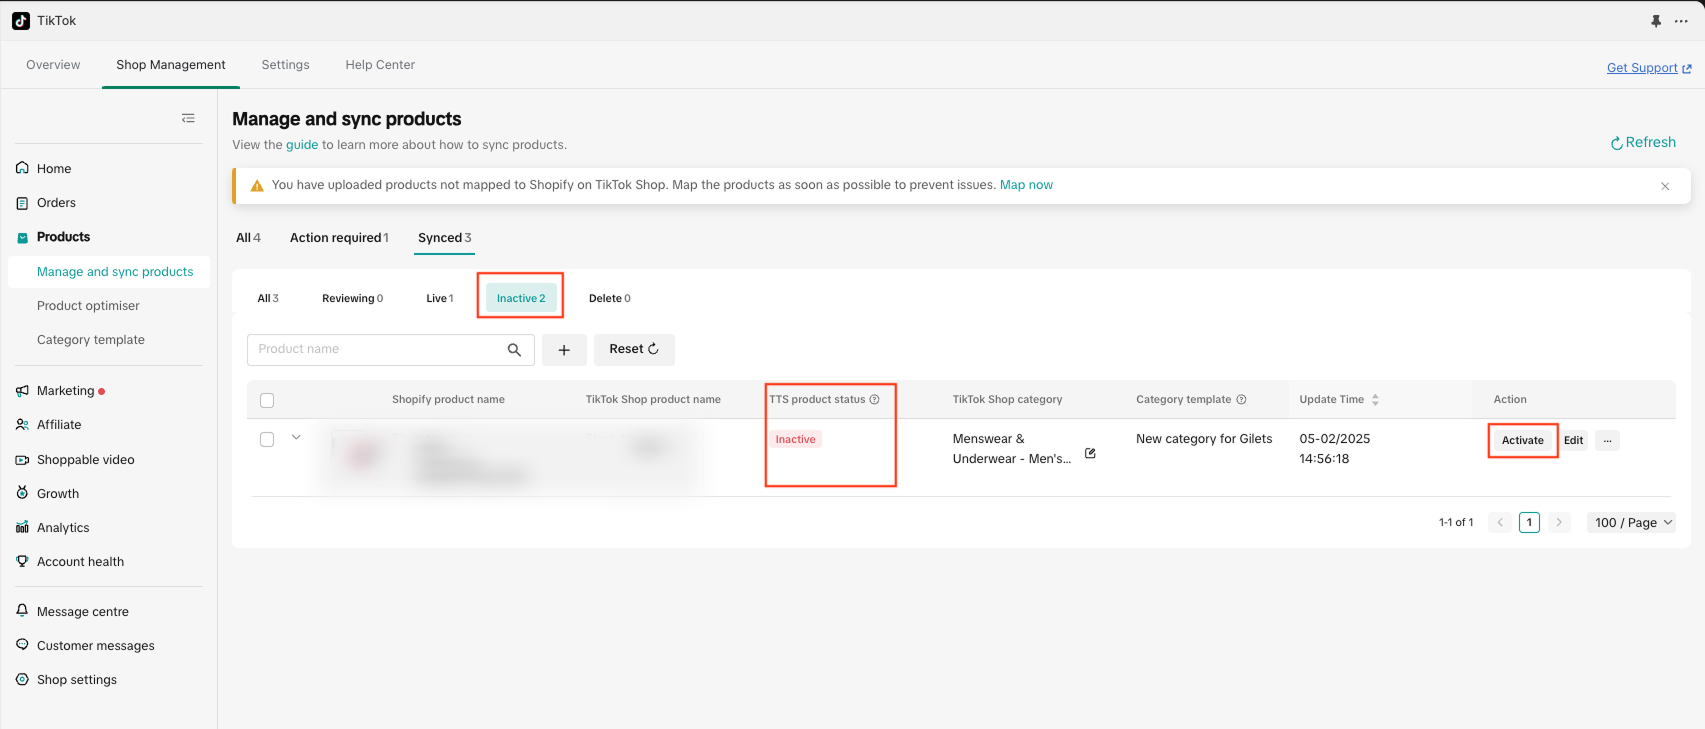Image resolution: width=1705 pixels, height=729 pixels.
Task: Click the Home icon in the sidebar
Action: [22, 168]
